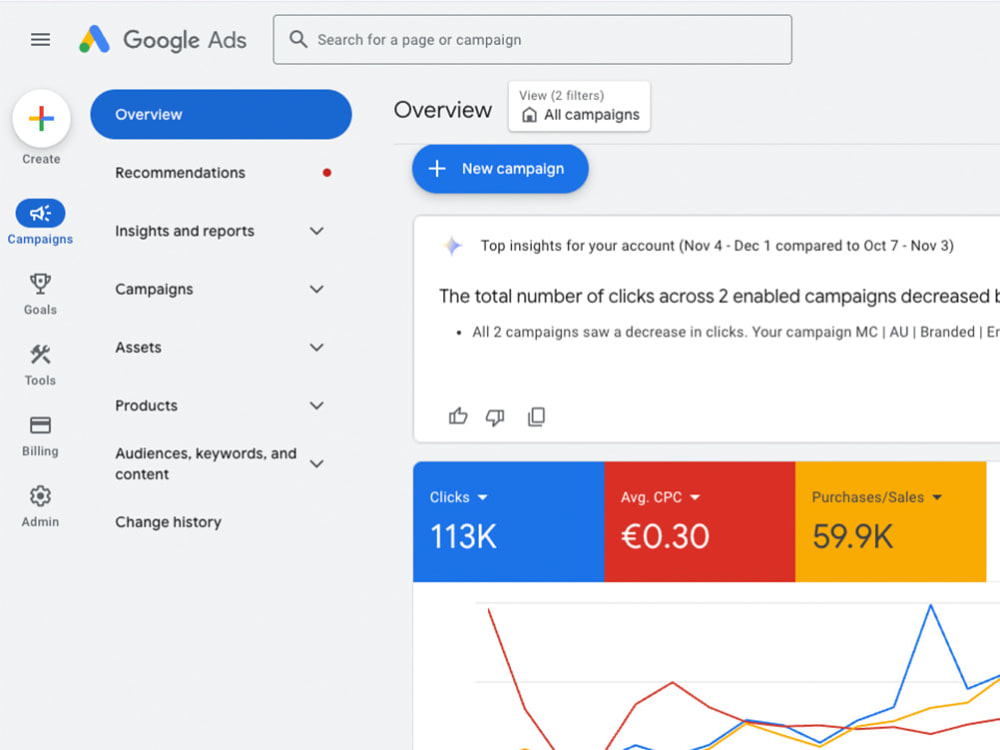Image resolution: width=1000 pixels, height=750 pixels.
Task: Expand Insights and reports chevron
Action: 316,231
